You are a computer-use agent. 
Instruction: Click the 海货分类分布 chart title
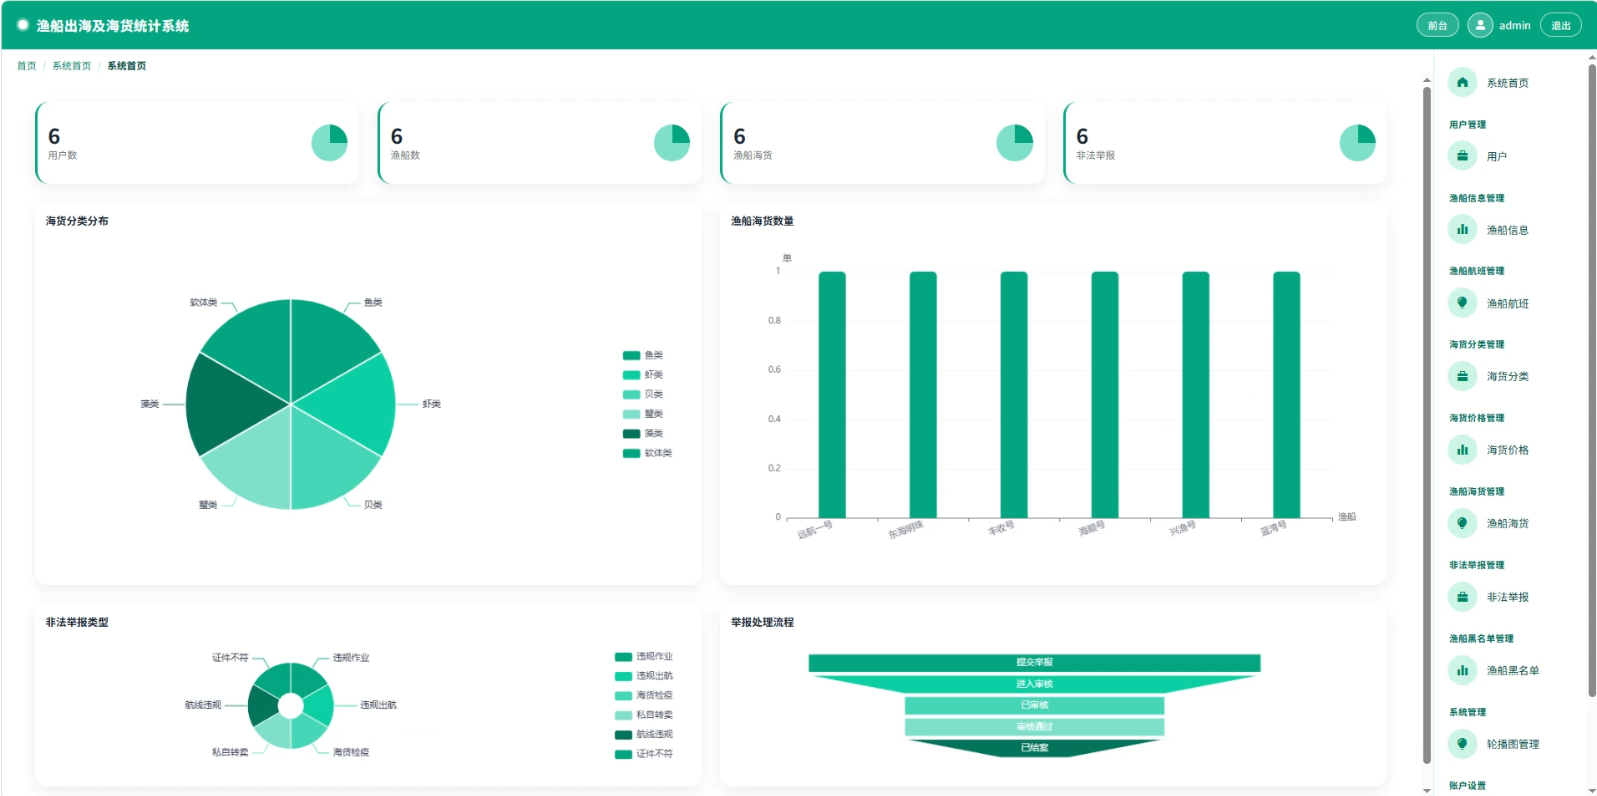coord(77,221)
